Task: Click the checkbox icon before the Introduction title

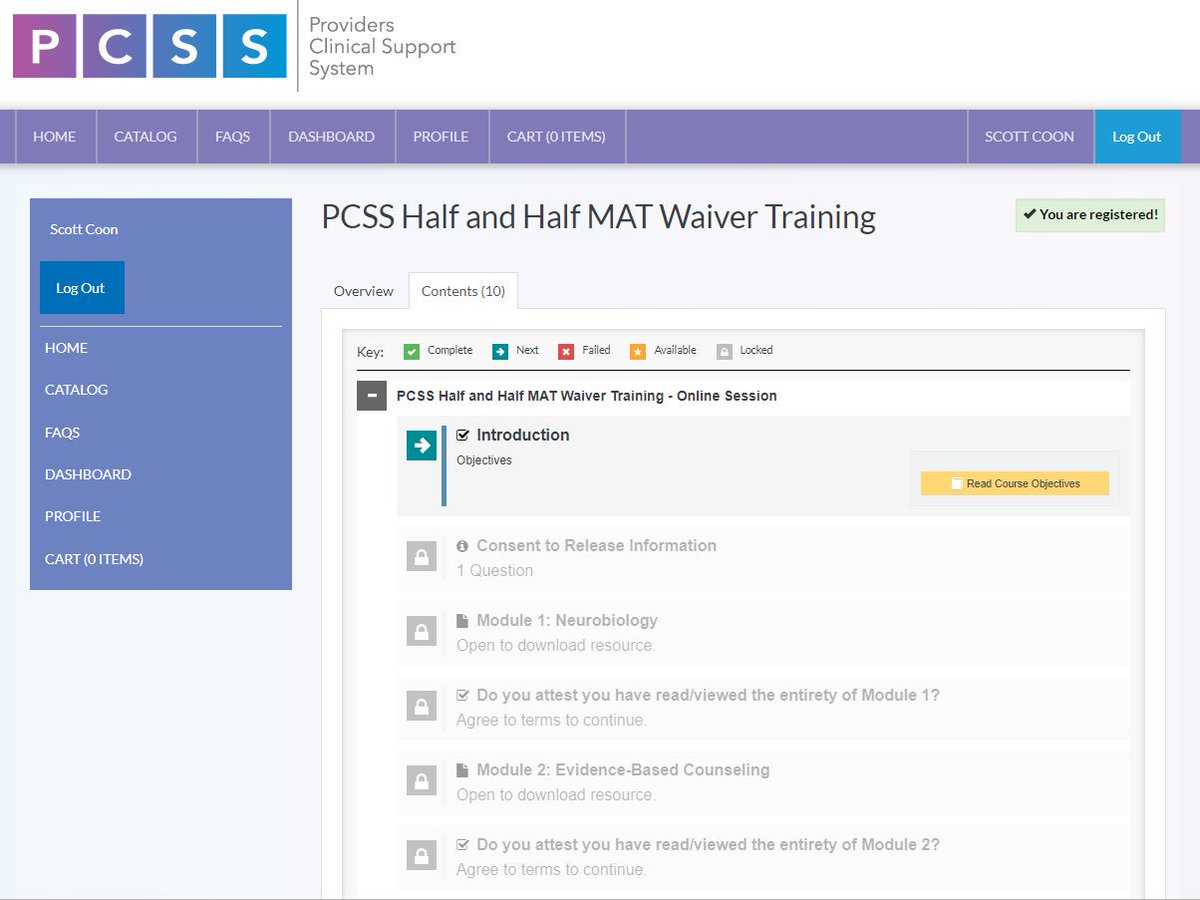Action: (463, 435)
